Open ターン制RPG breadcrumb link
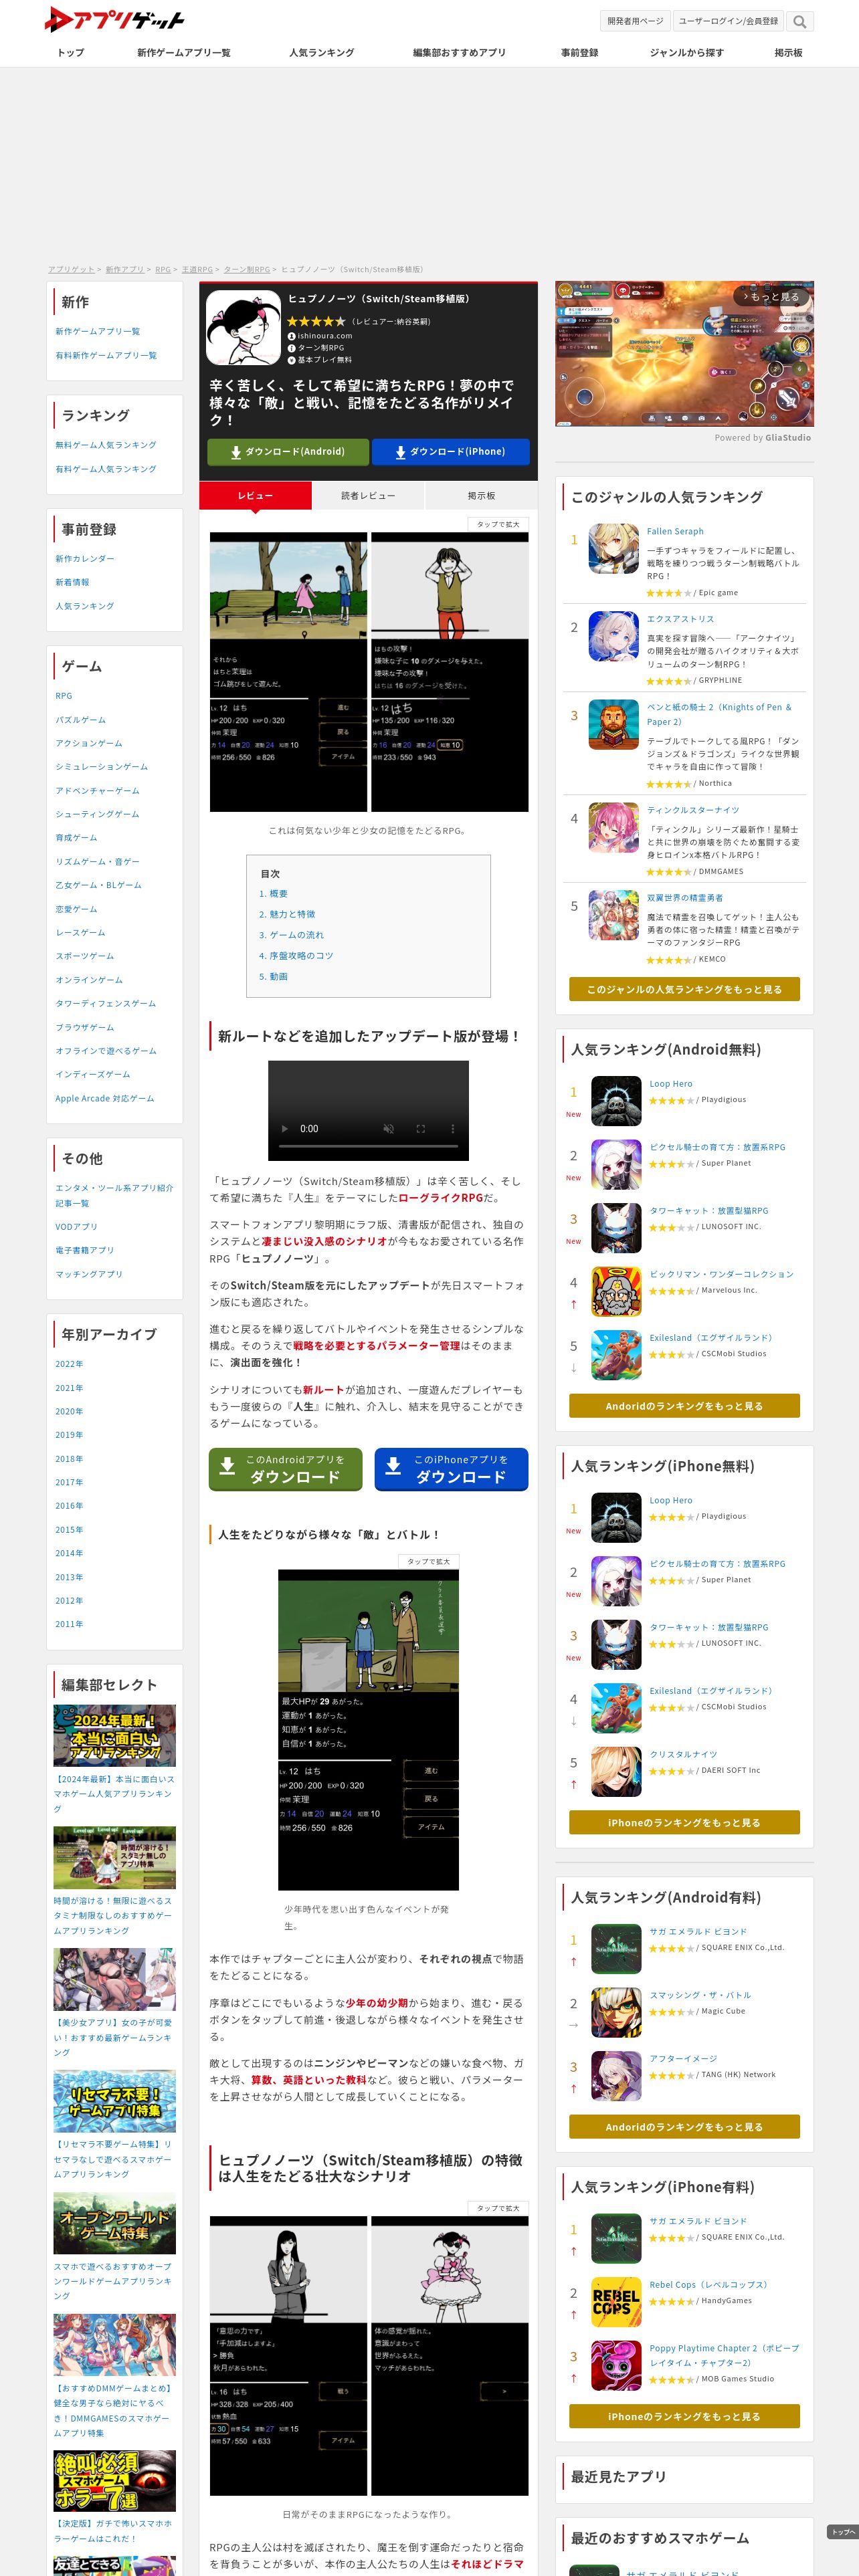This screenshot has width=859, height=2576. [x=247, y=270]
